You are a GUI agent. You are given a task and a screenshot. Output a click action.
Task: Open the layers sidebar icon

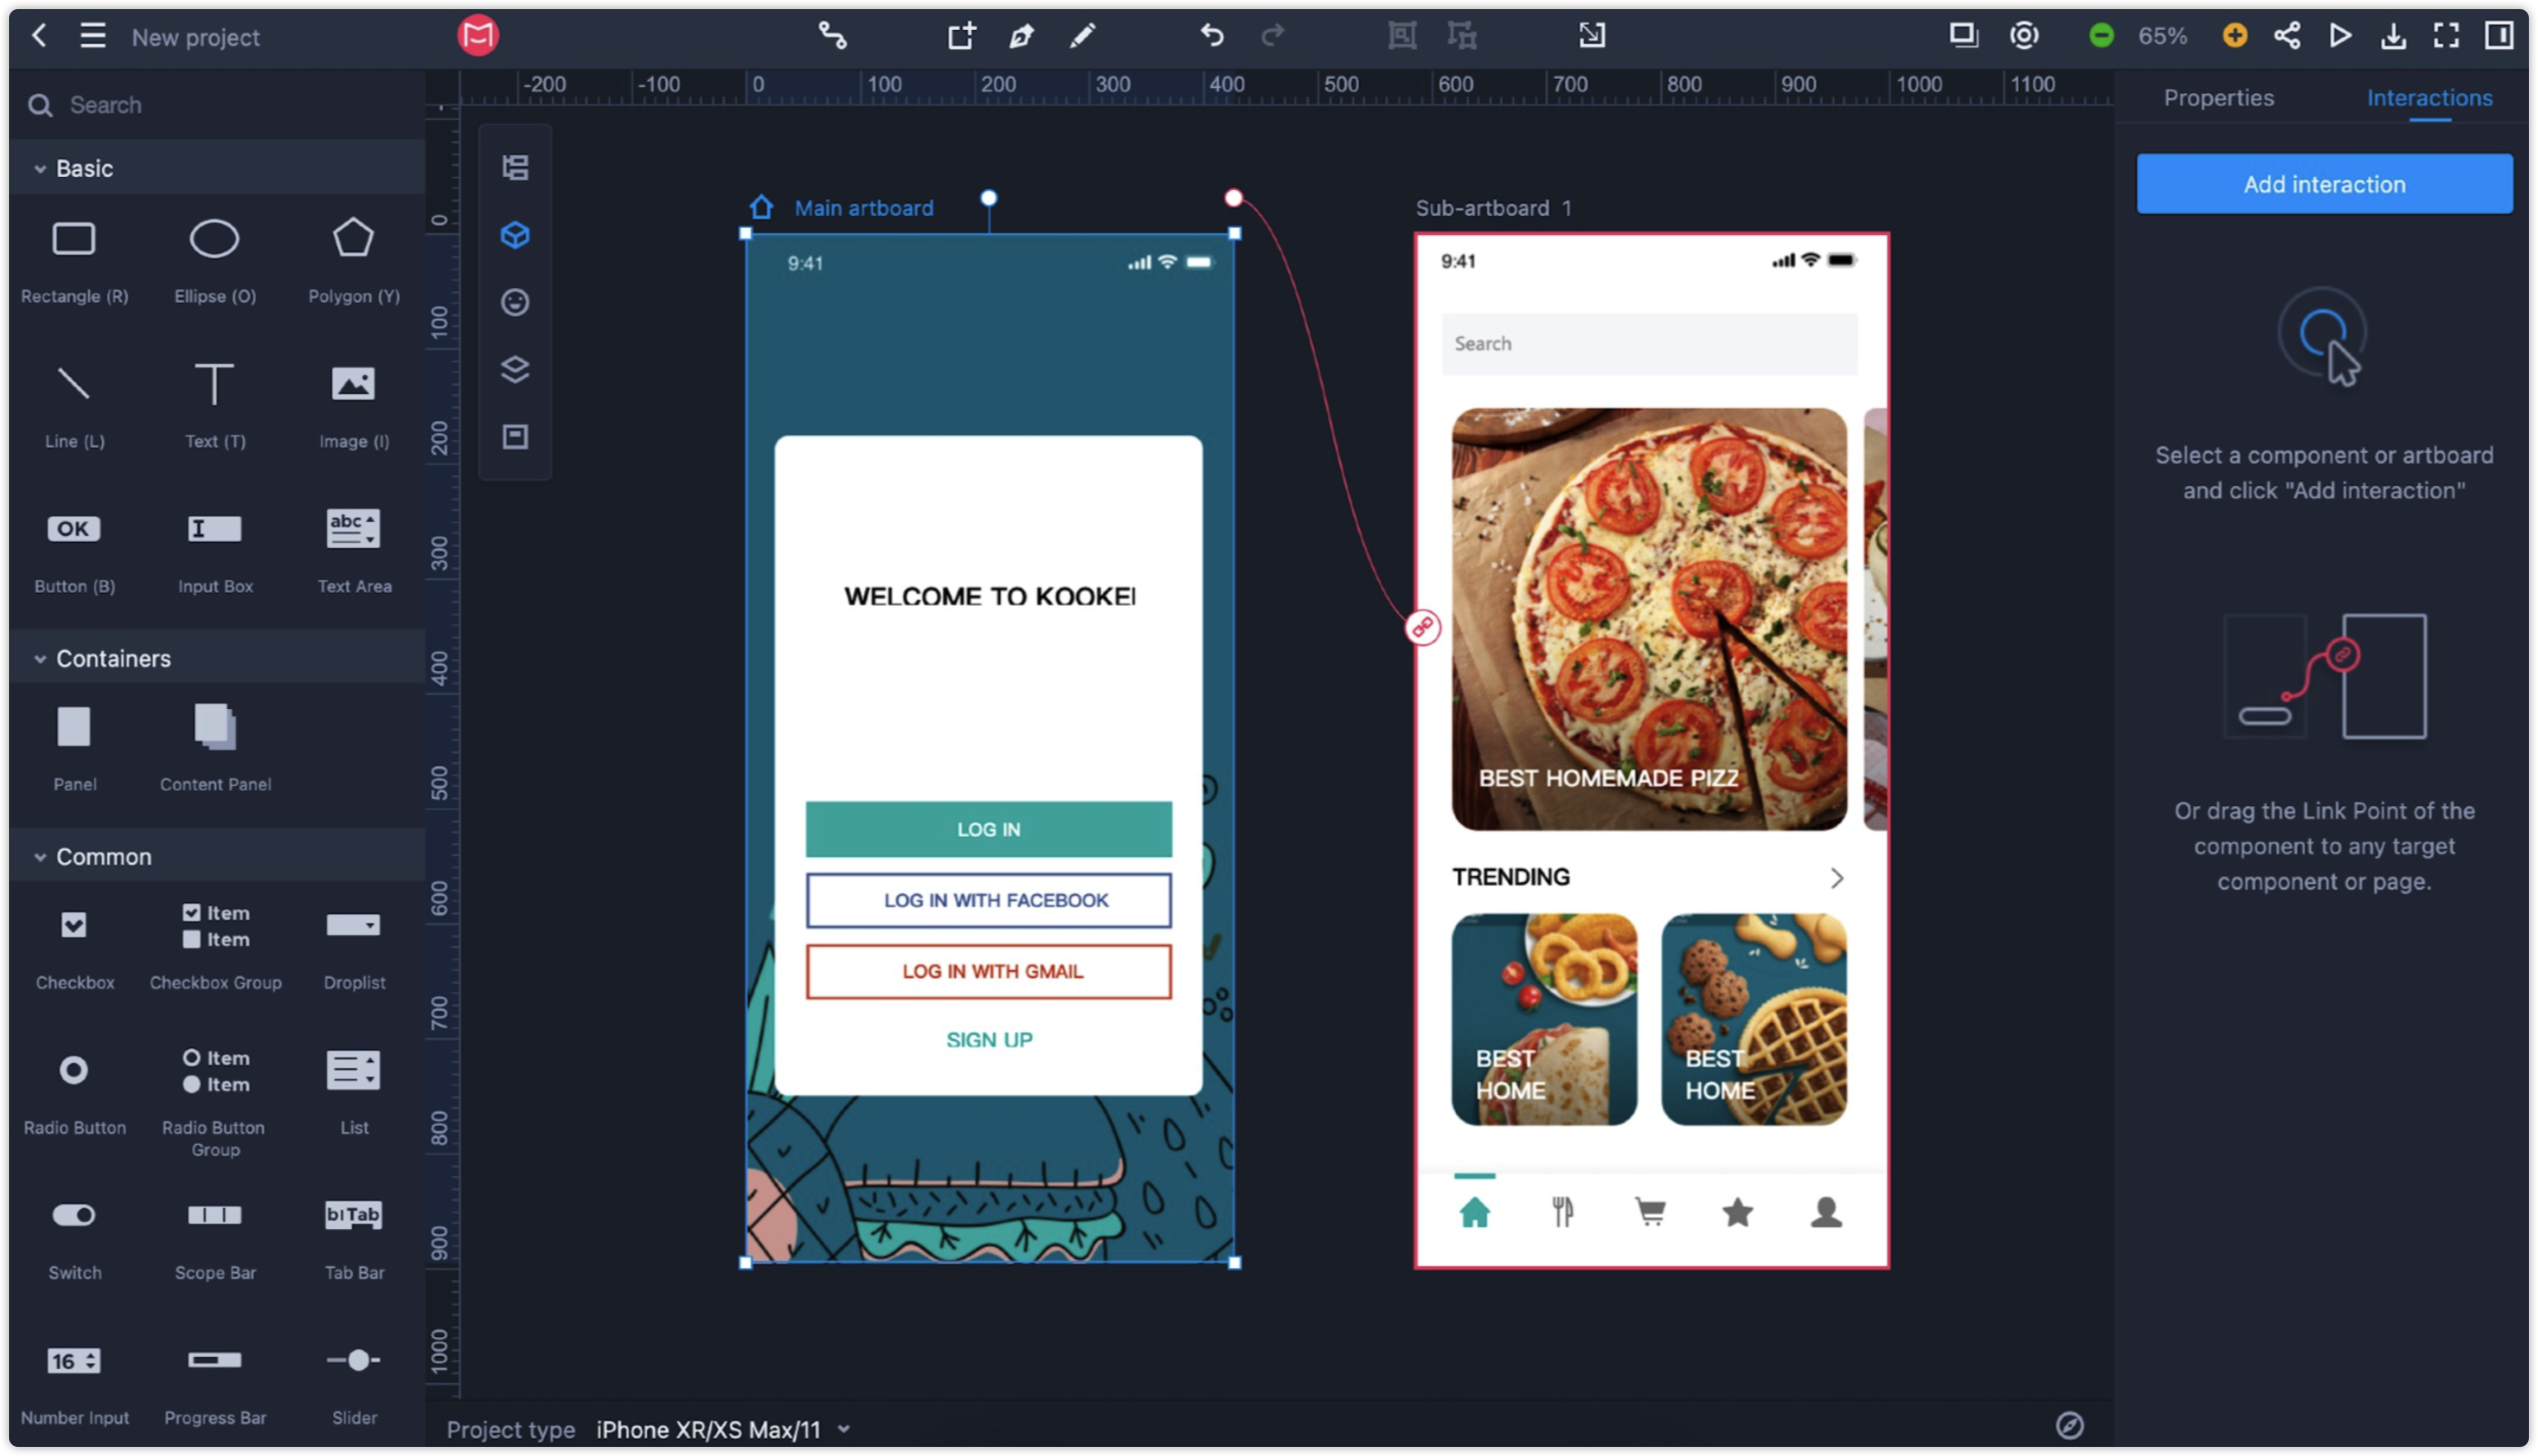(x=515, y=370)
